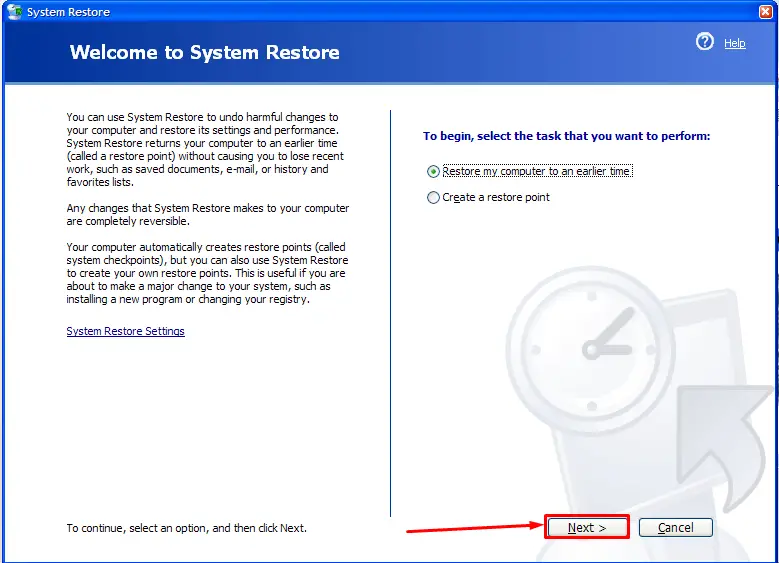Close the System Restore window

pyautogui.click(x=766, y=11)
